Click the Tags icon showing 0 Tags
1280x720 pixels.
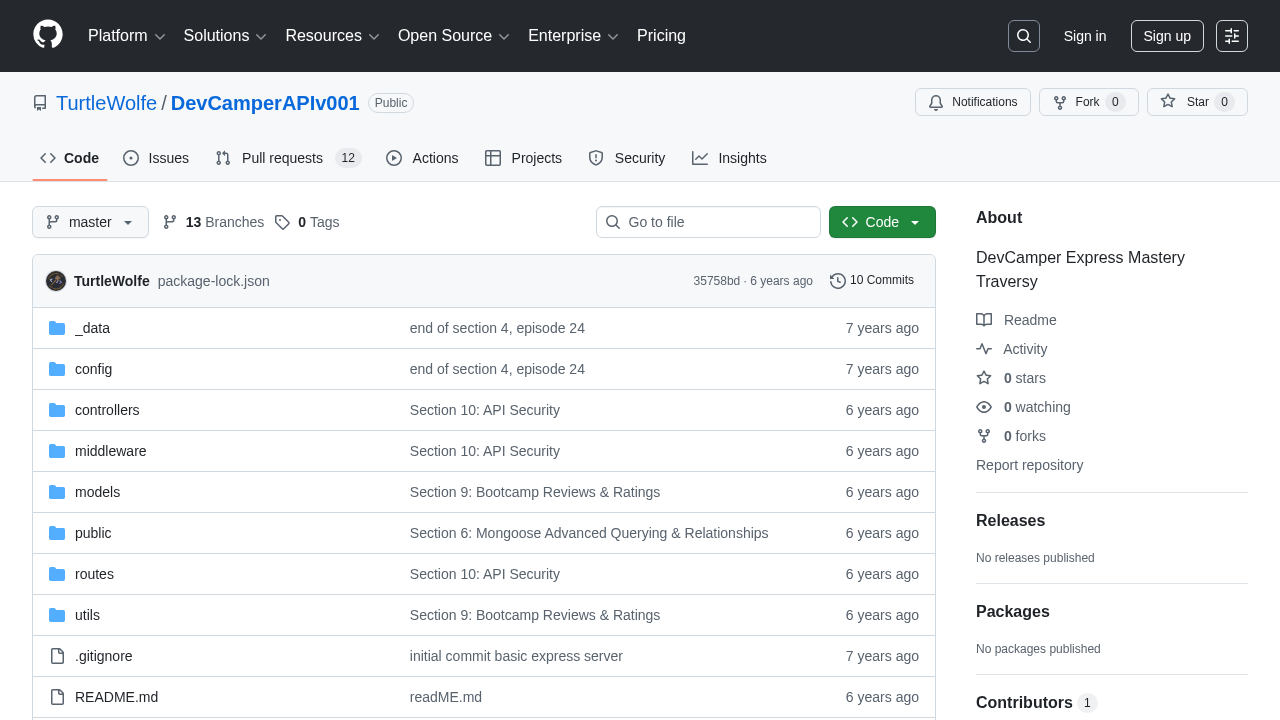point(282,222)
